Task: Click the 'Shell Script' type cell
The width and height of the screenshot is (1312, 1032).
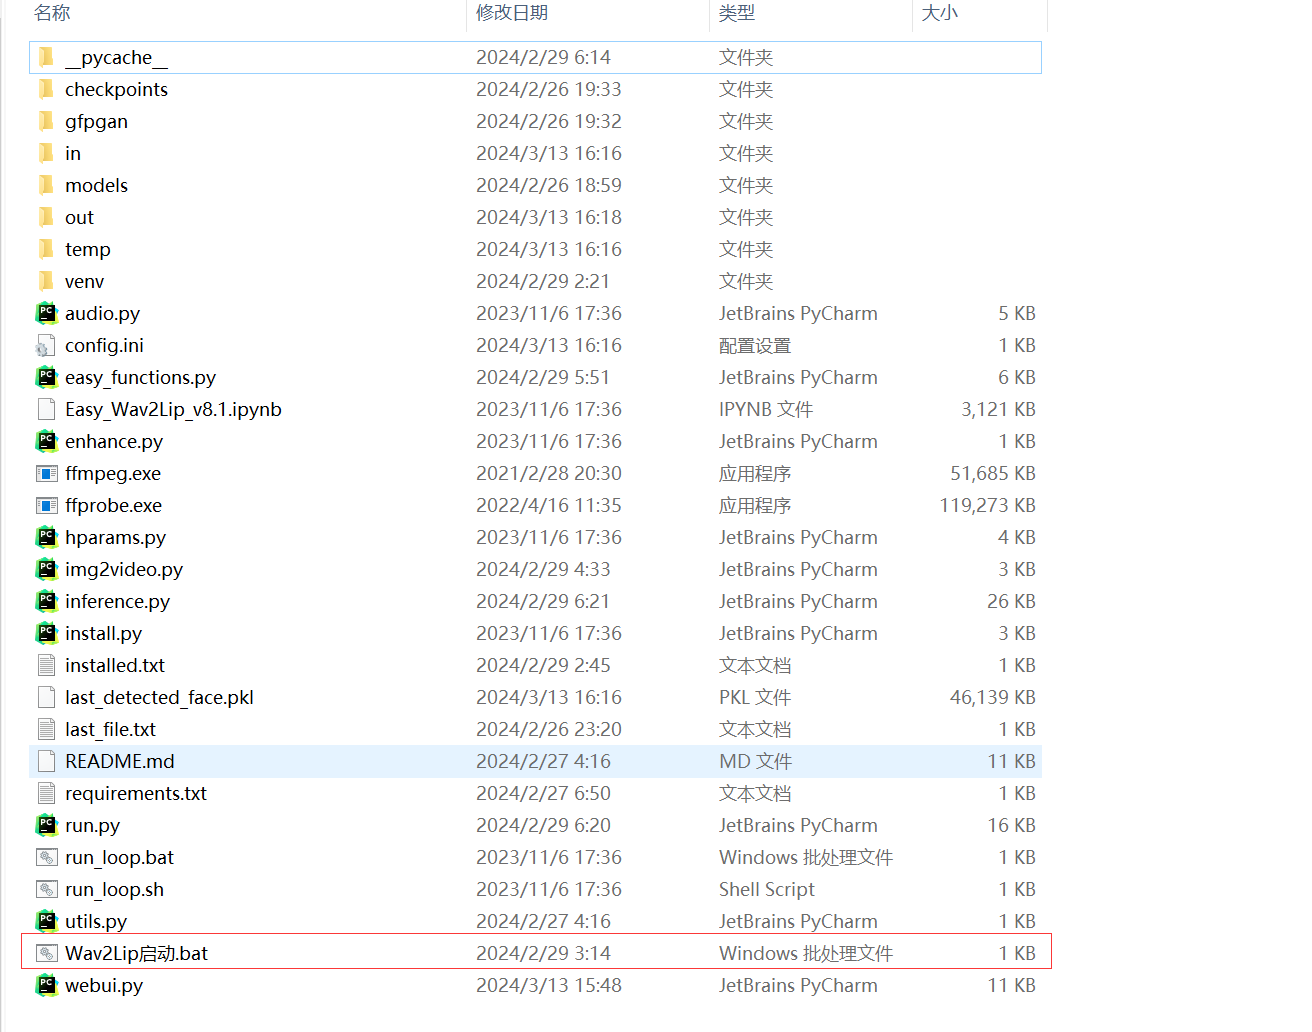Action: point(767,889)
